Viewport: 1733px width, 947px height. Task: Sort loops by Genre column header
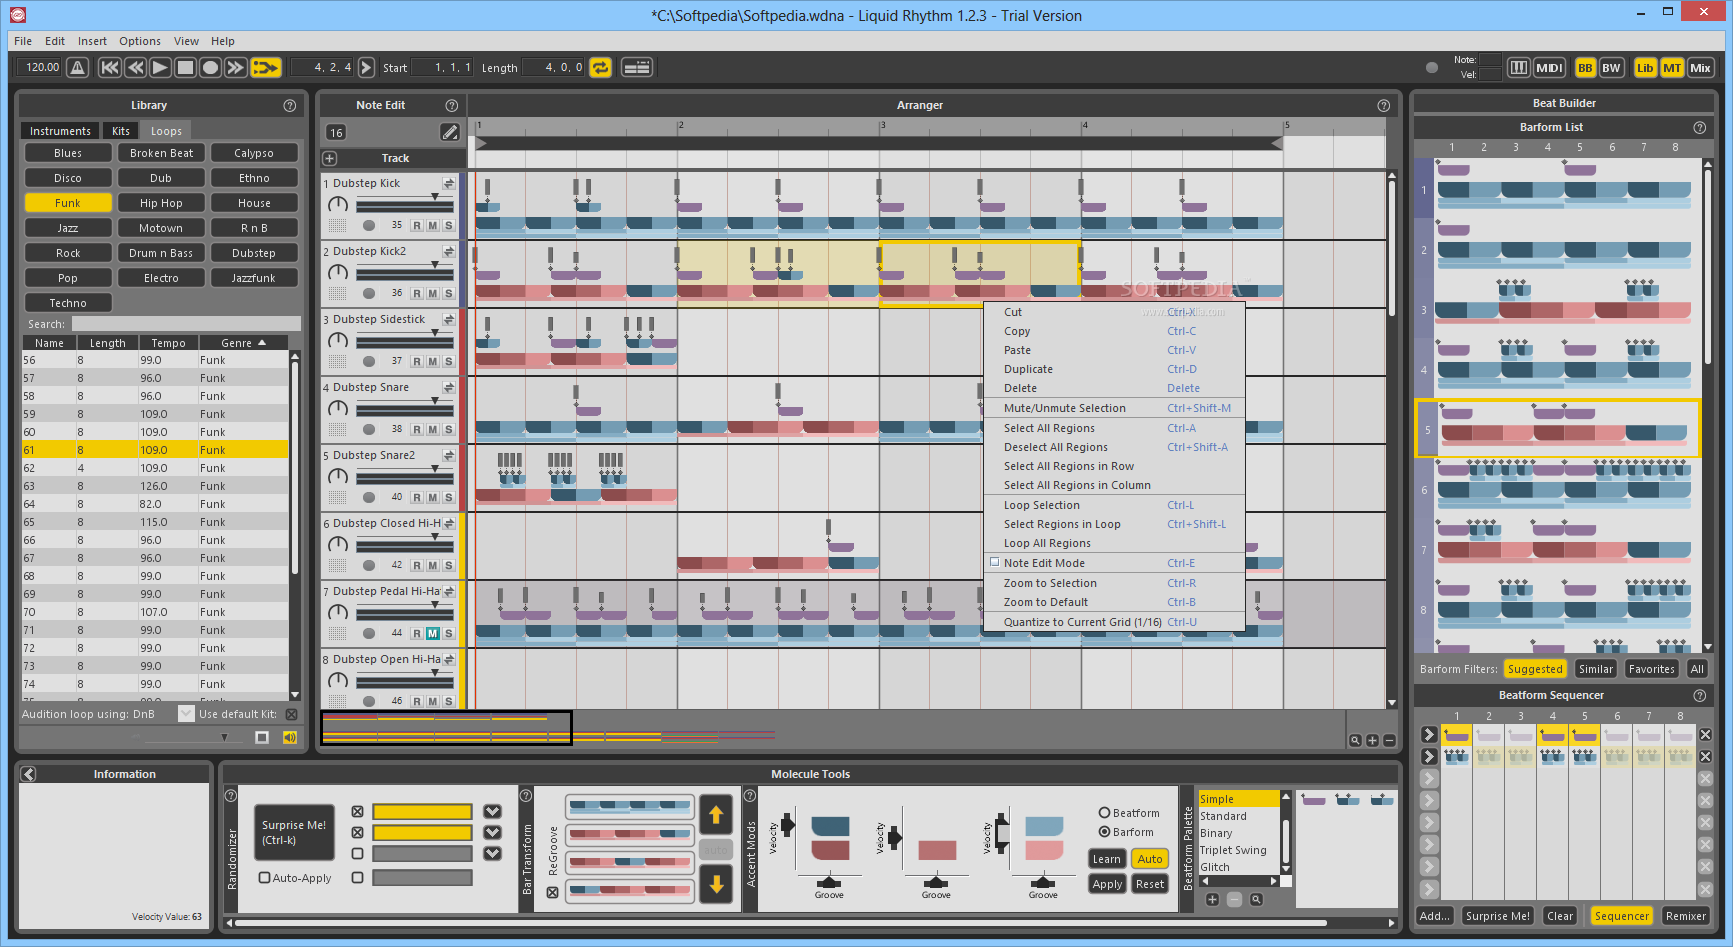243,343
